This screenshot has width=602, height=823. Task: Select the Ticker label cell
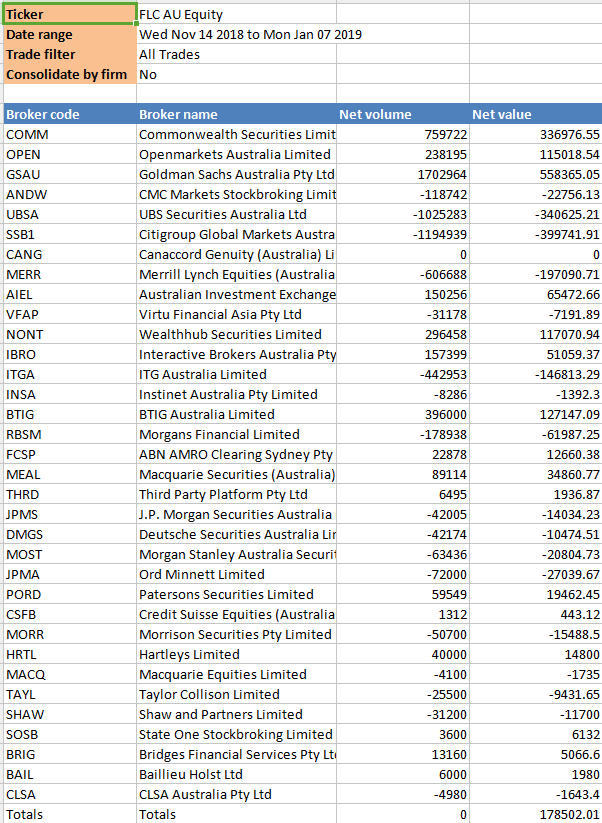pos(69,14)
